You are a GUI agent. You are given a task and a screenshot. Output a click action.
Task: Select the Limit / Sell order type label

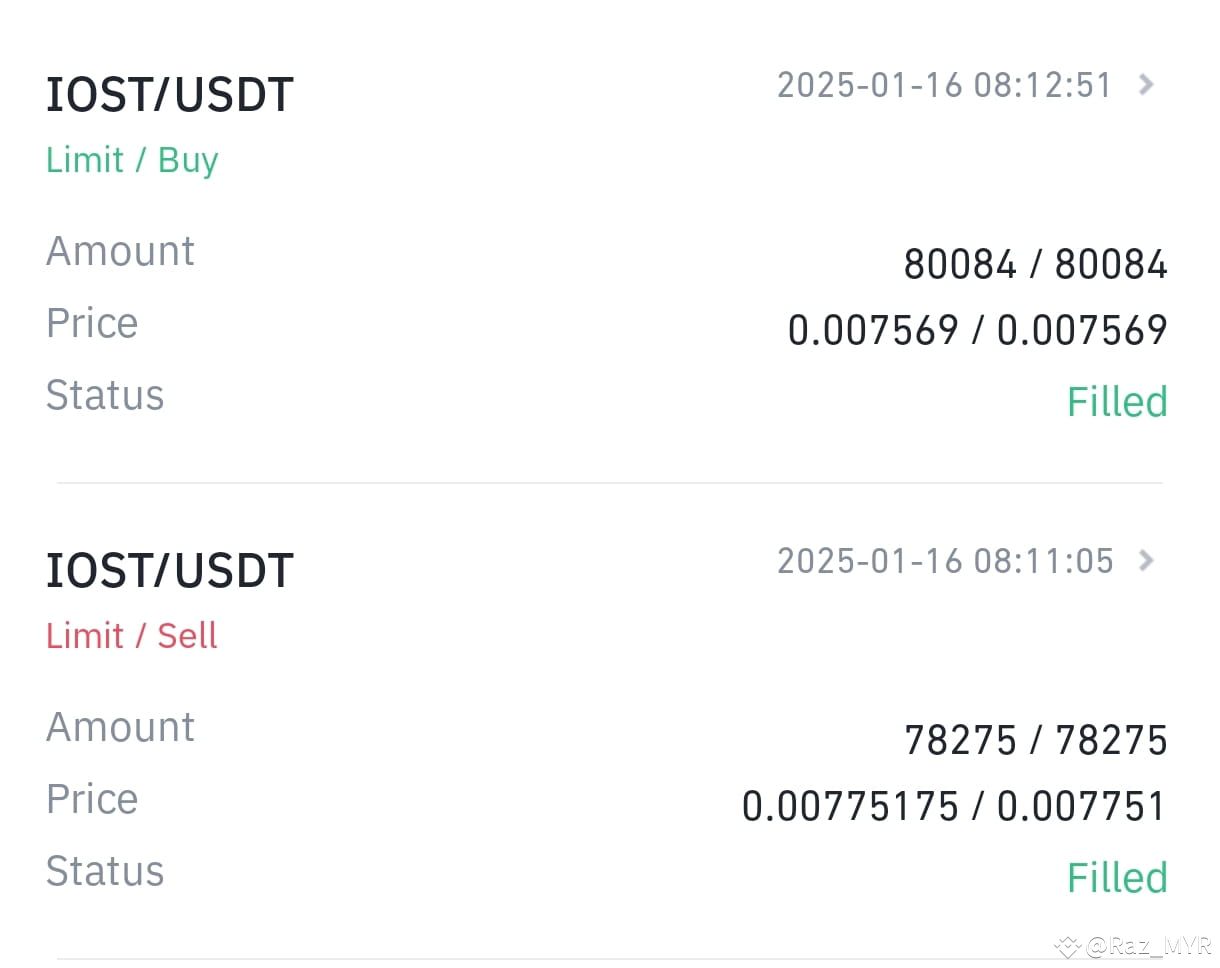[131, 635]
